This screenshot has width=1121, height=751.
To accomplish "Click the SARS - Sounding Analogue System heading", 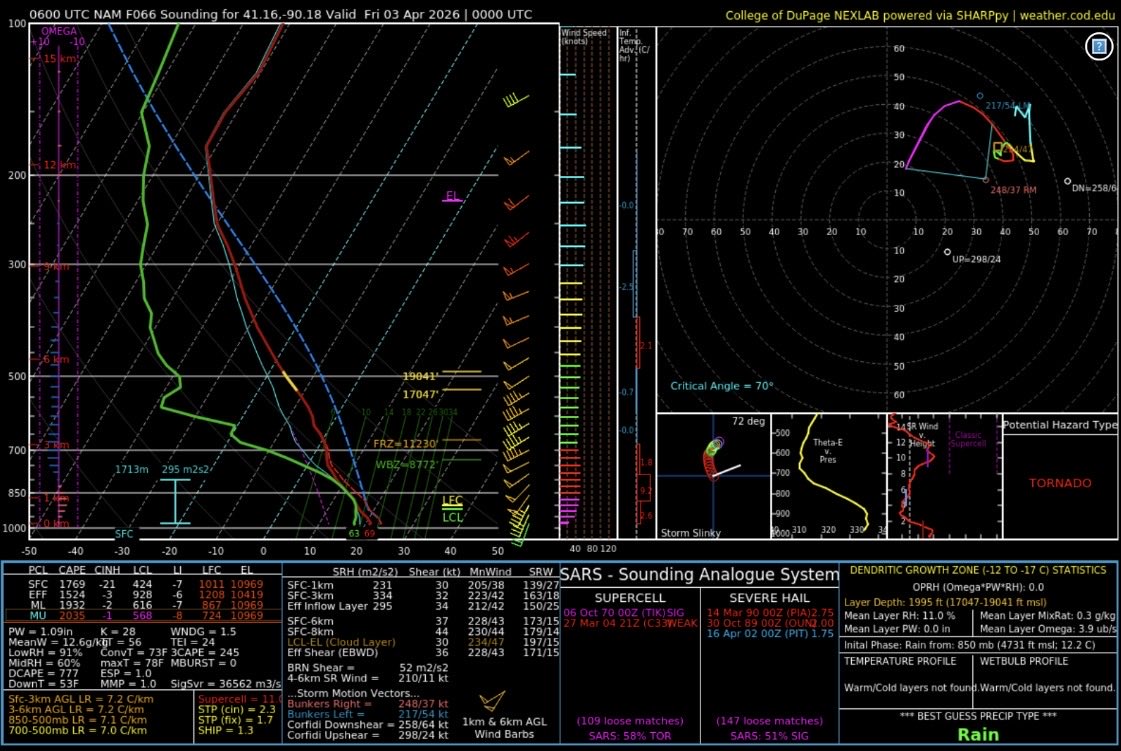I will click(699, 574).
